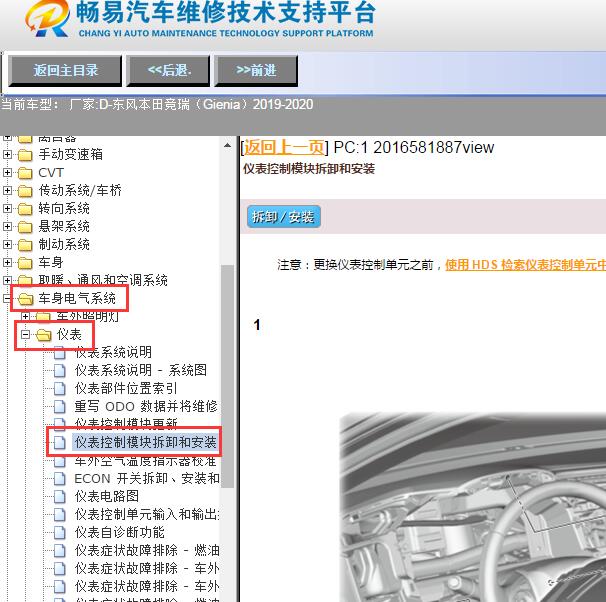Select the 仪表 tree folder label

(69, 335)
